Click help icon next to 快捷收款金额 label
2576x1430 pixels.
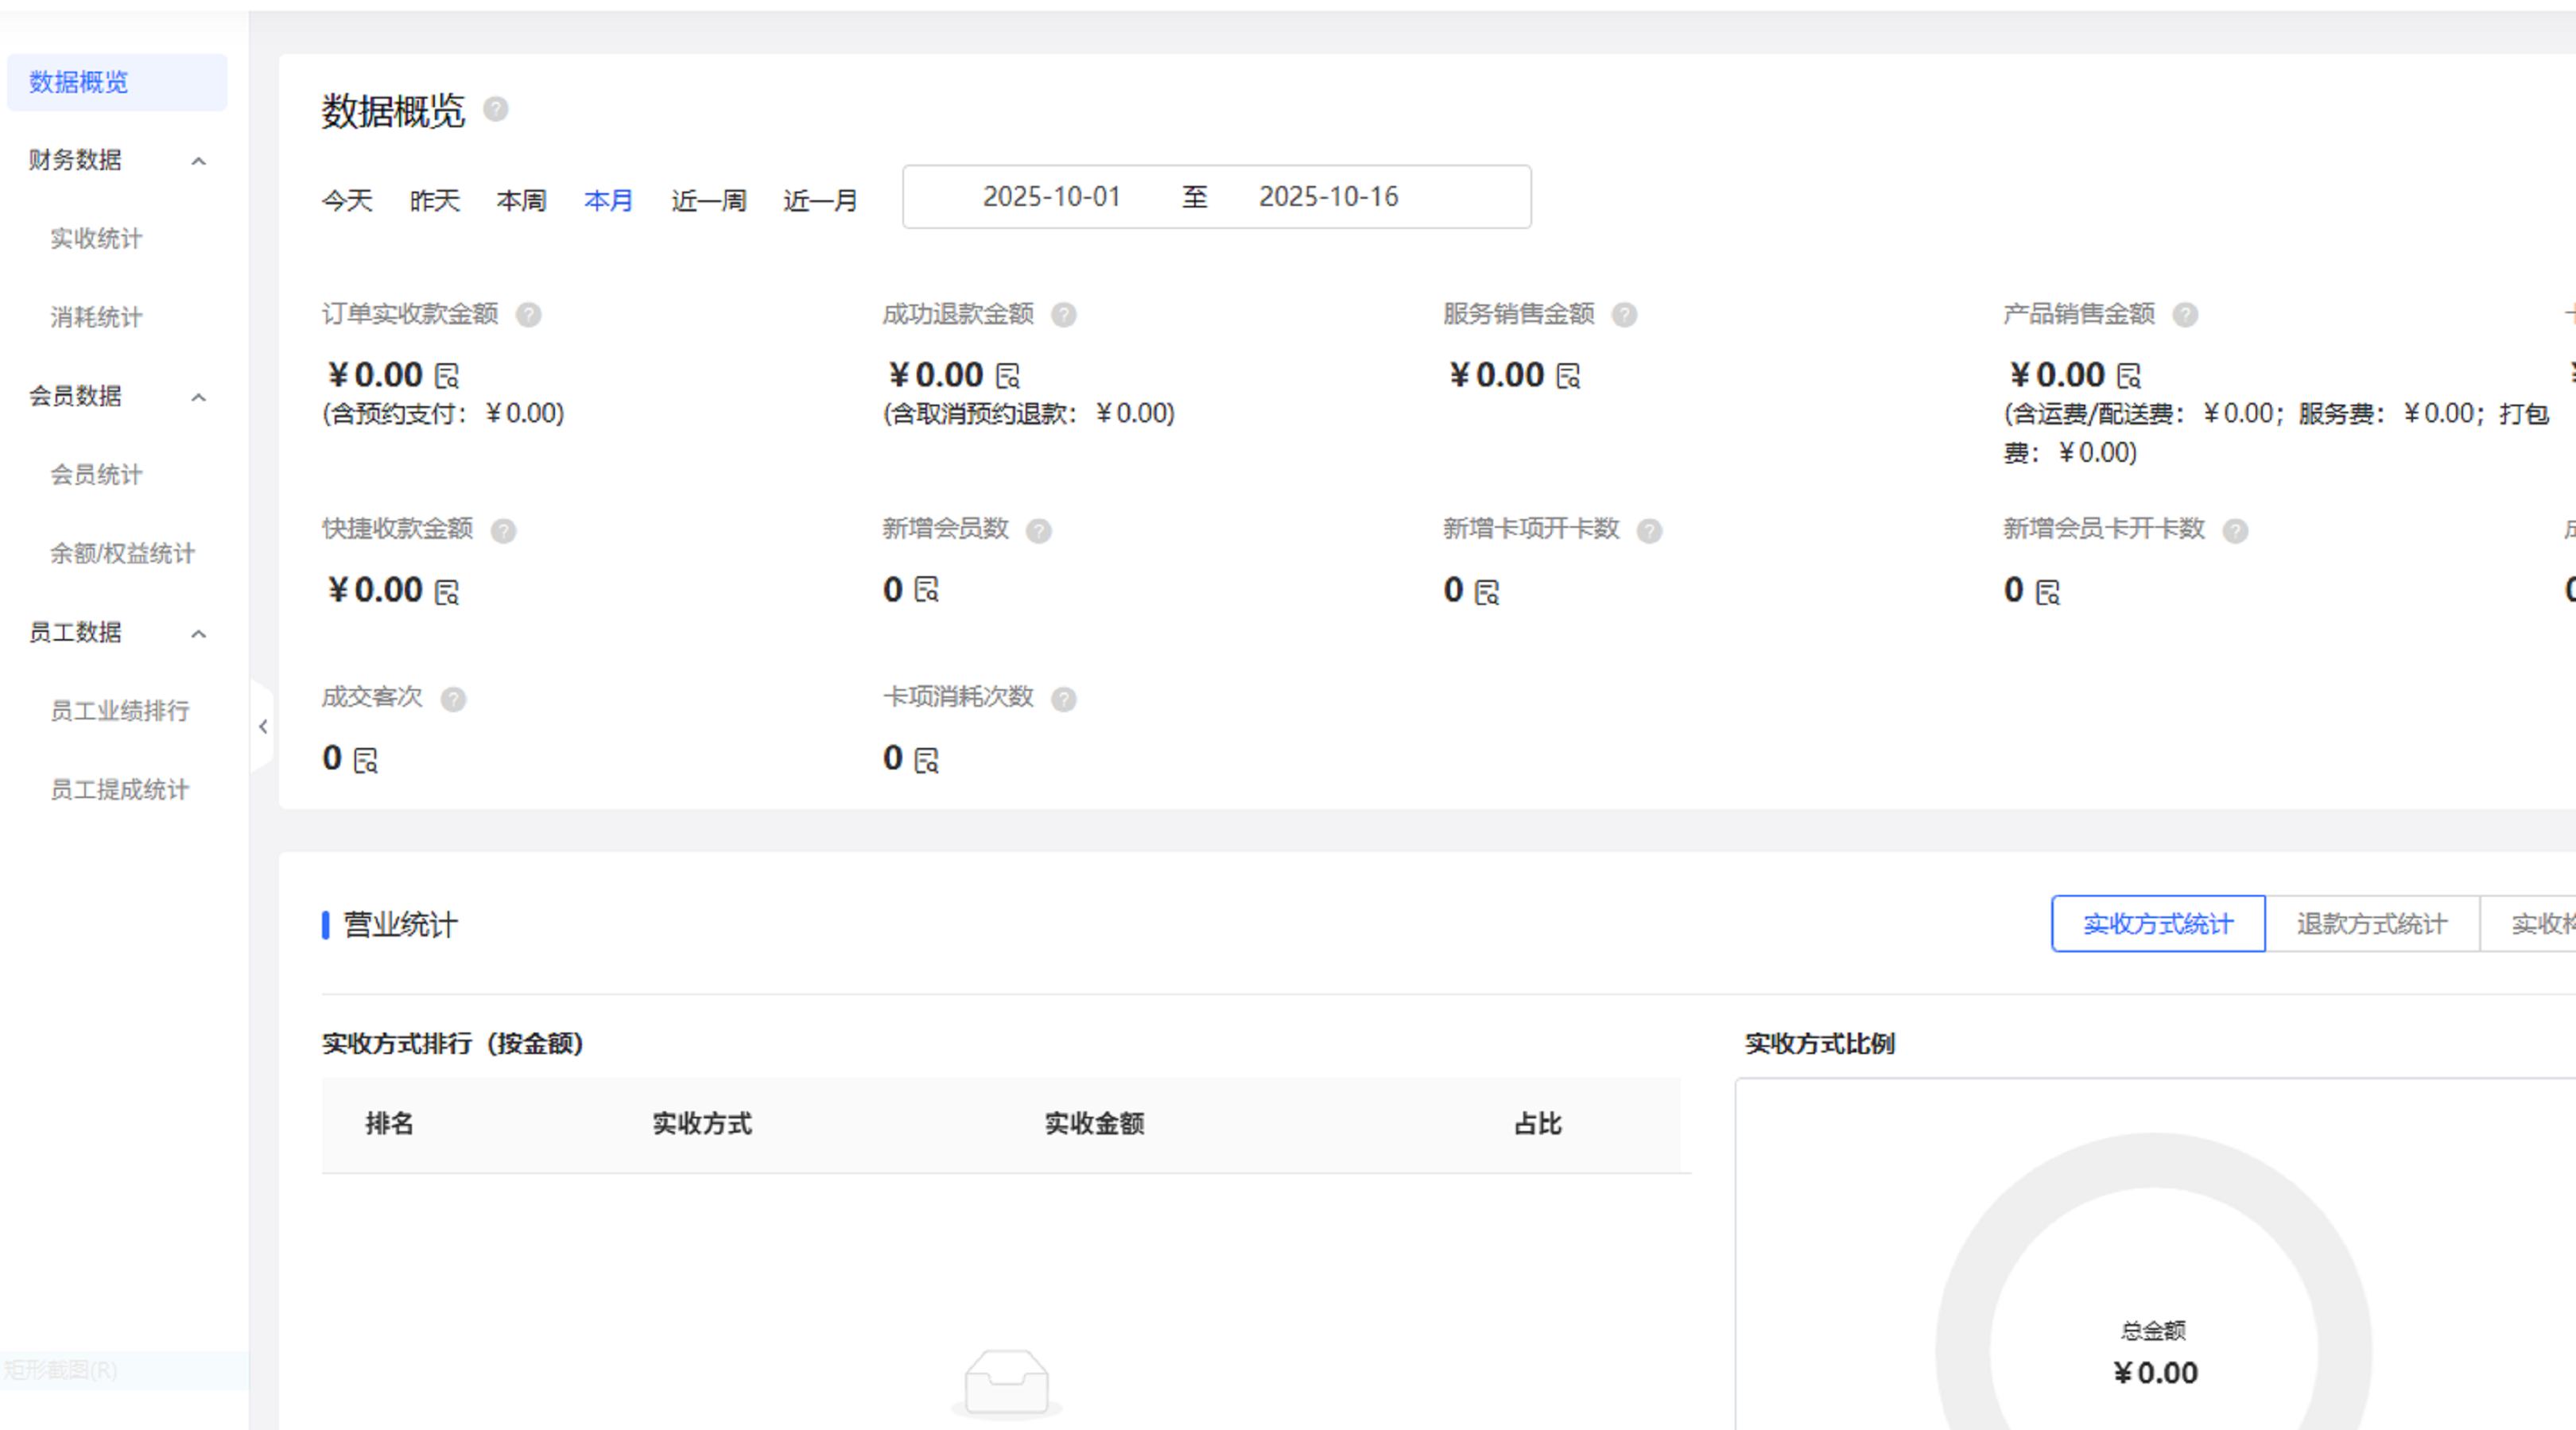coord(503,531)
